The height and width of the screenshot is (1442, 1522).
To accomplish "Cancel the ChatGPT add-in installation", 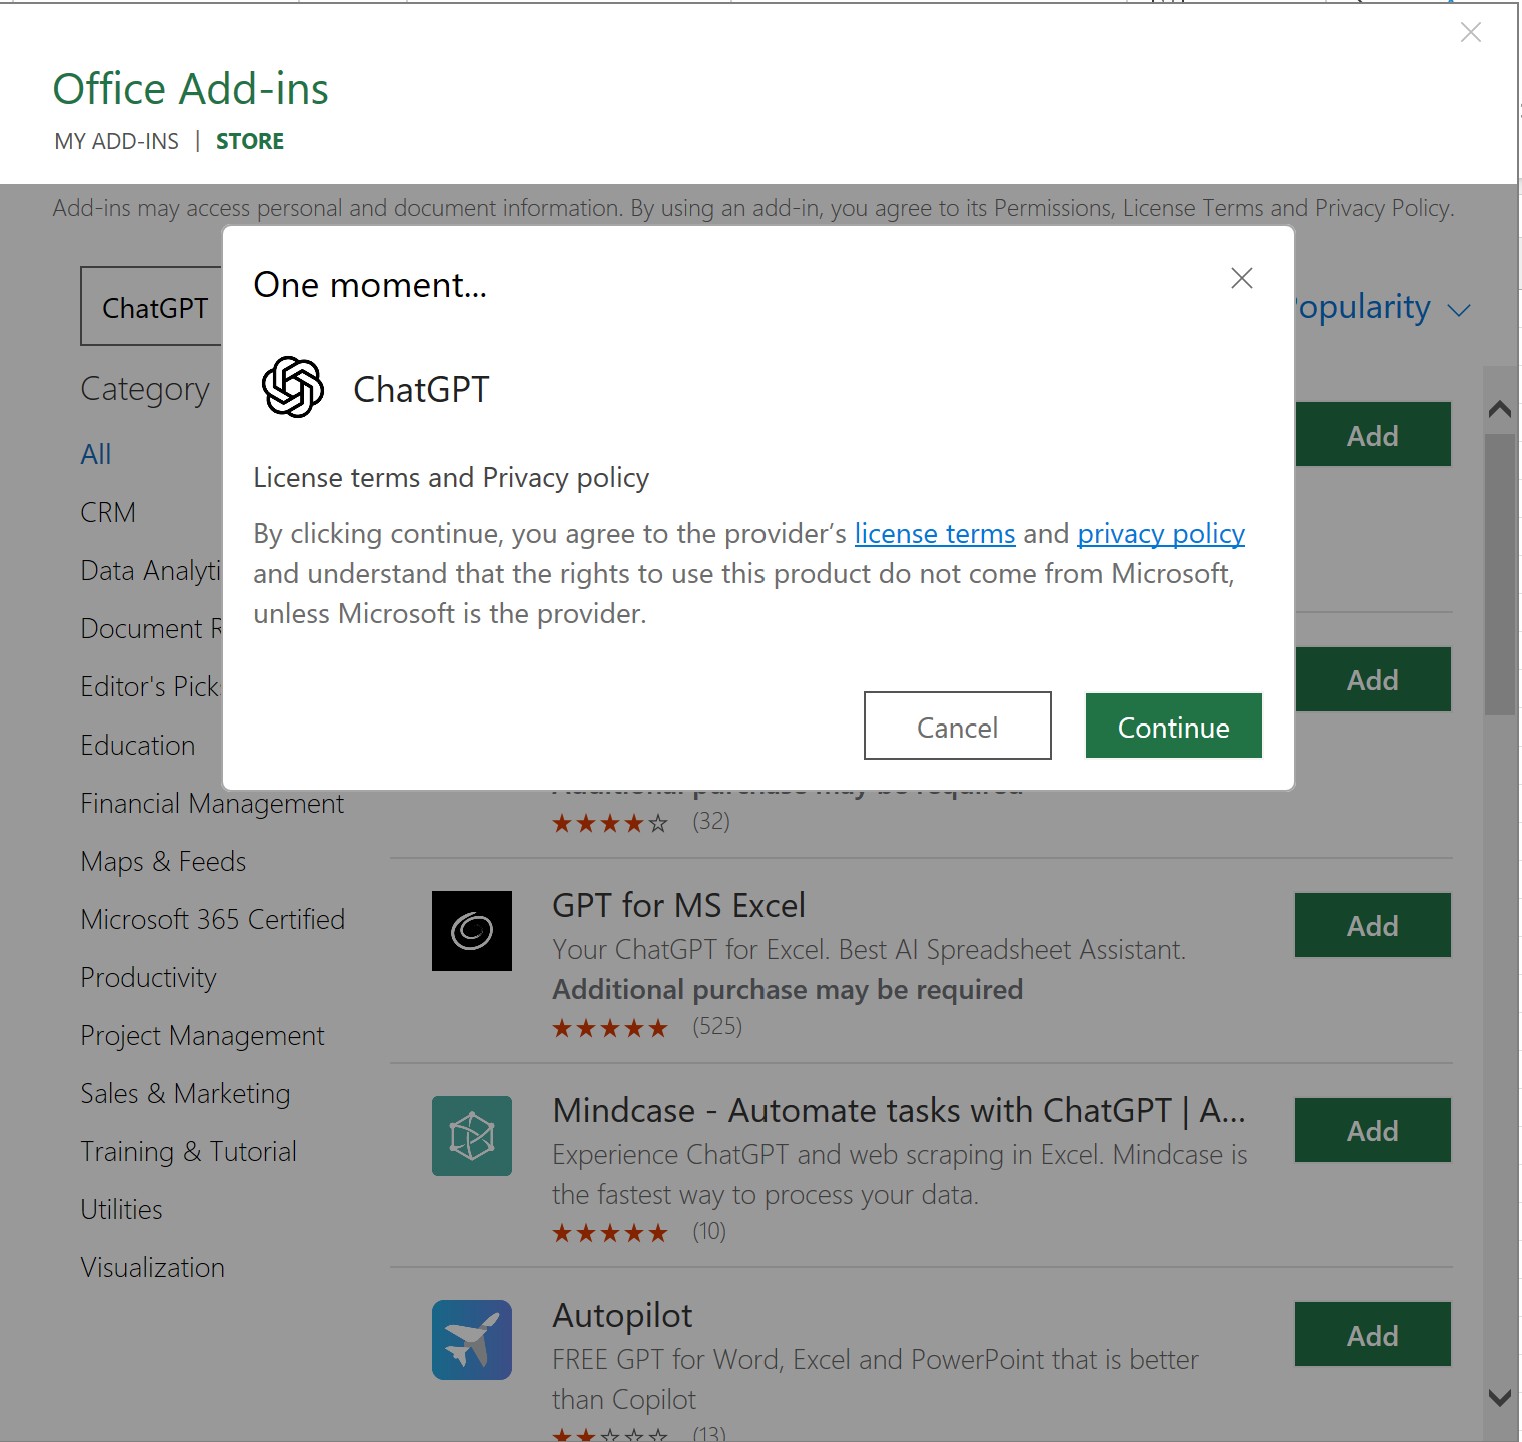I will tap(957, 726).
